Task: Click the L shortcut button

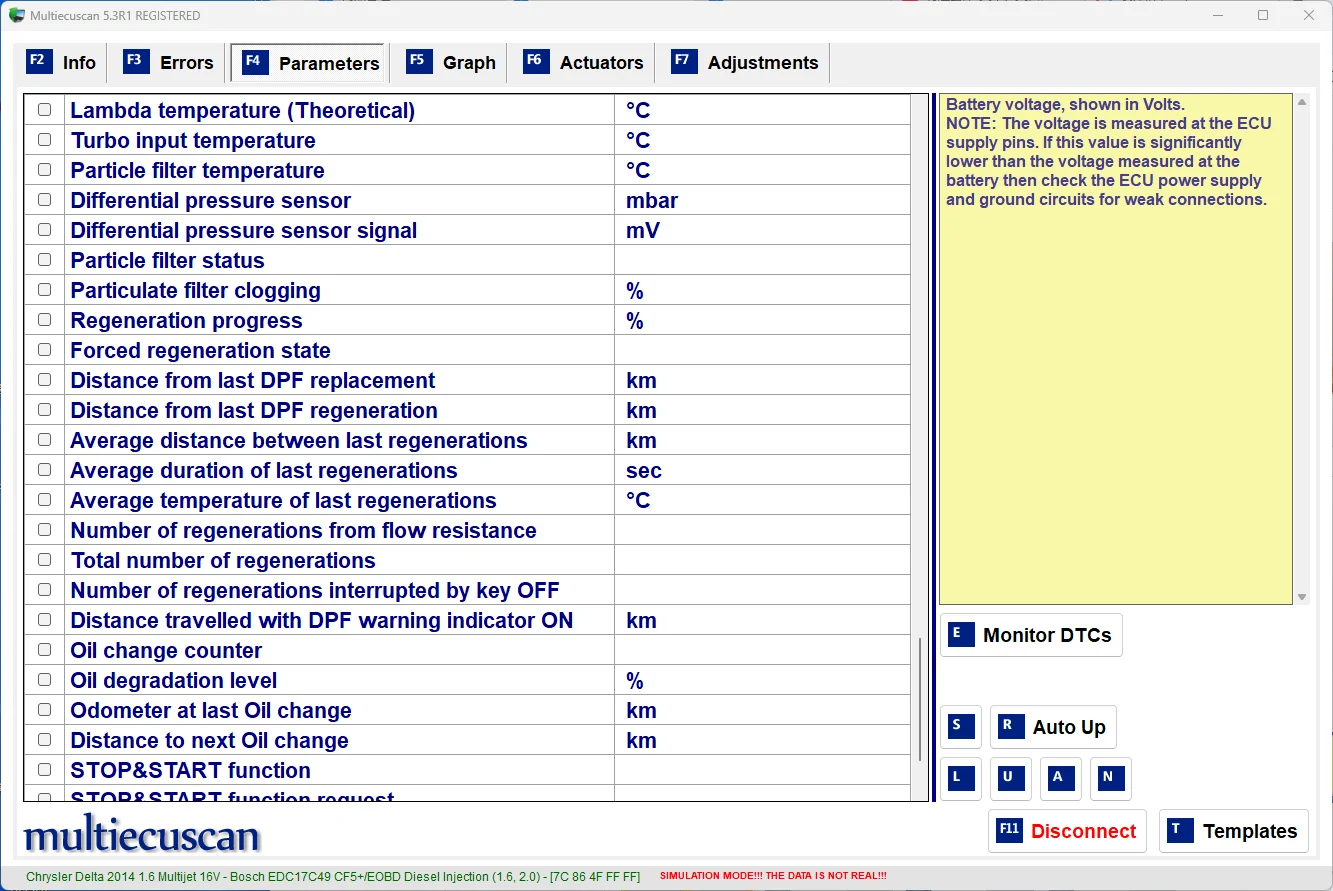Action: 961,779
